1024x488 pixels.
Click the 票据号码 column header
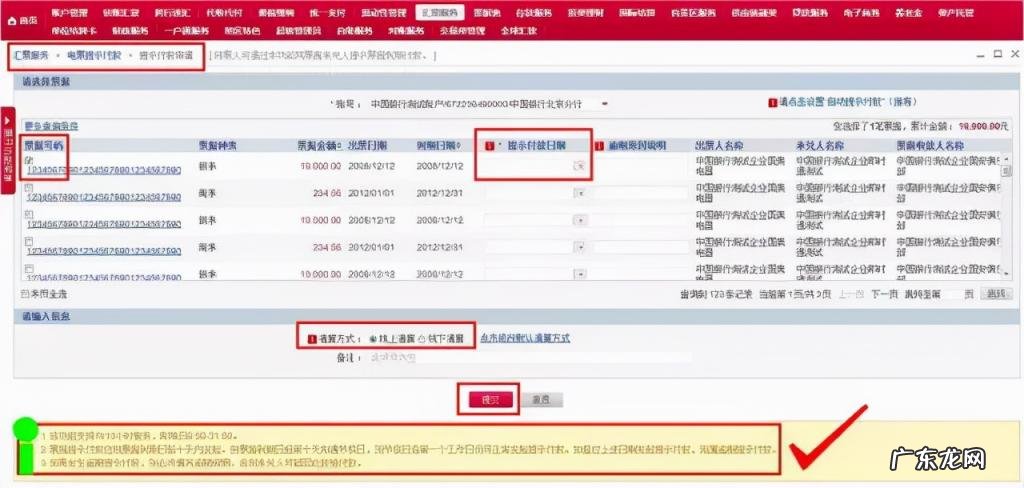[x=44, y=146]
